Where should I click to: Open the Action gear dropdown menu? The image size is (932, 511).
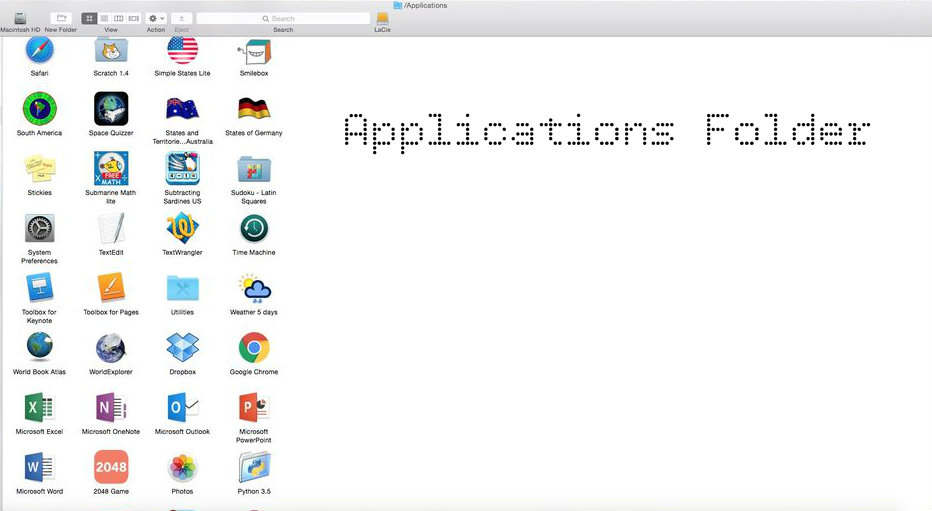click(x=156, y=18)
